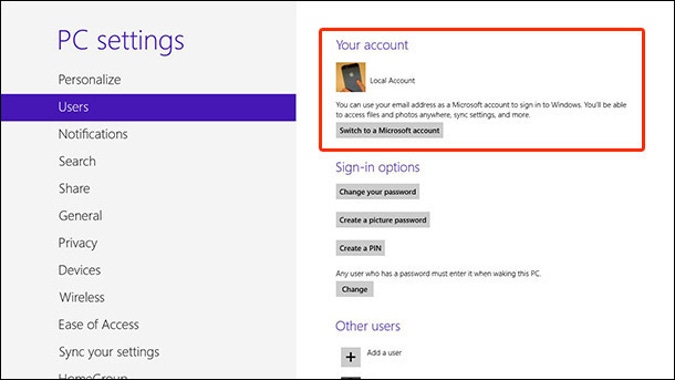Open Sync your settings category
675x380 pixels.
tap(109, 352)
